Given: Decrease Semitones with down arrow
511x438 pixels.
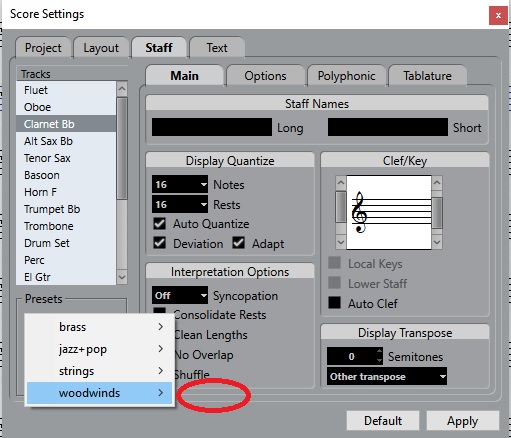Looking at the screenshot, I should click(379, 361).
